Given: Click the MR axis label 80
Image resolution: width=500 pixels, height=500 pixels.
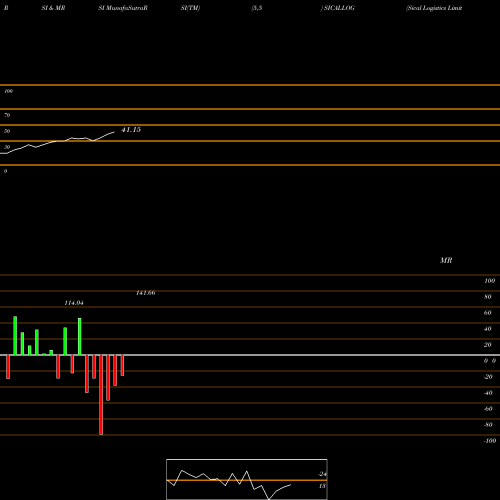Looking at the screenshot, I should (488, 297).
